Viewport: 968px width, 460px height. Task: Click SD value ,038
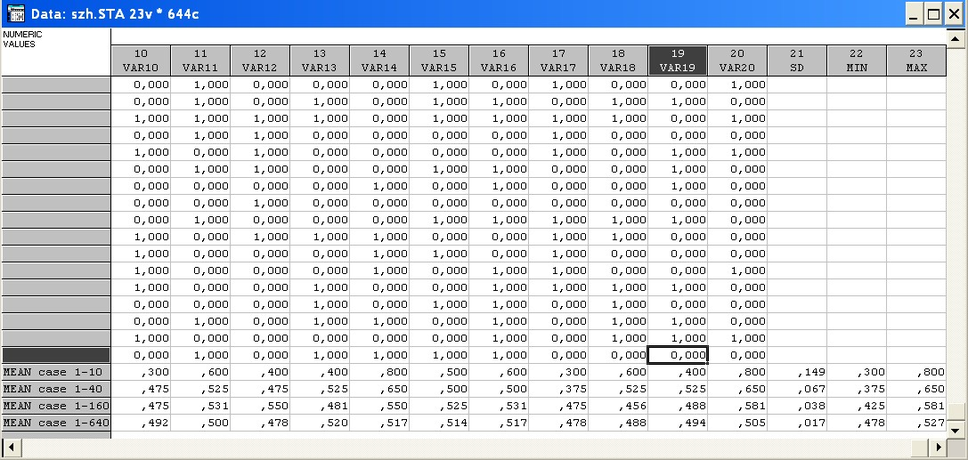798,406
